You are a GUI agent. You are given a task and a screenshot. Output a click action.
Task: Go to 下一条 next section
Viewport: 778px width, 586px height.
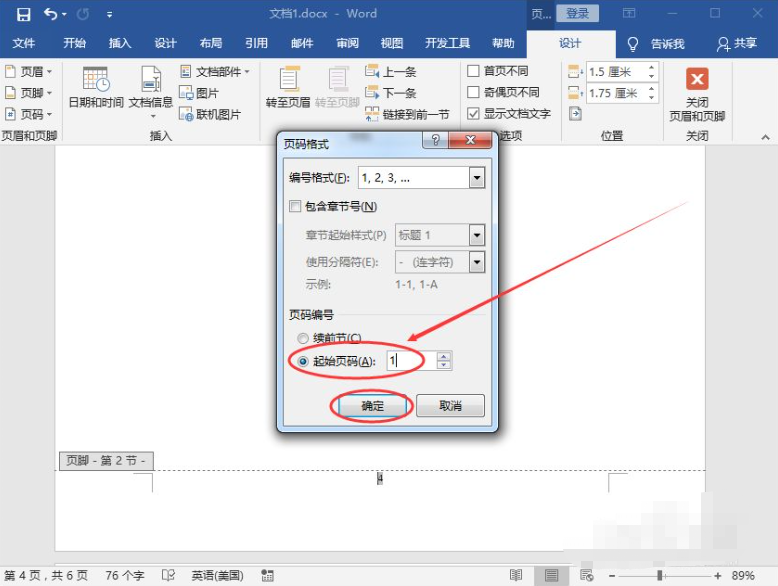[390, 93]
